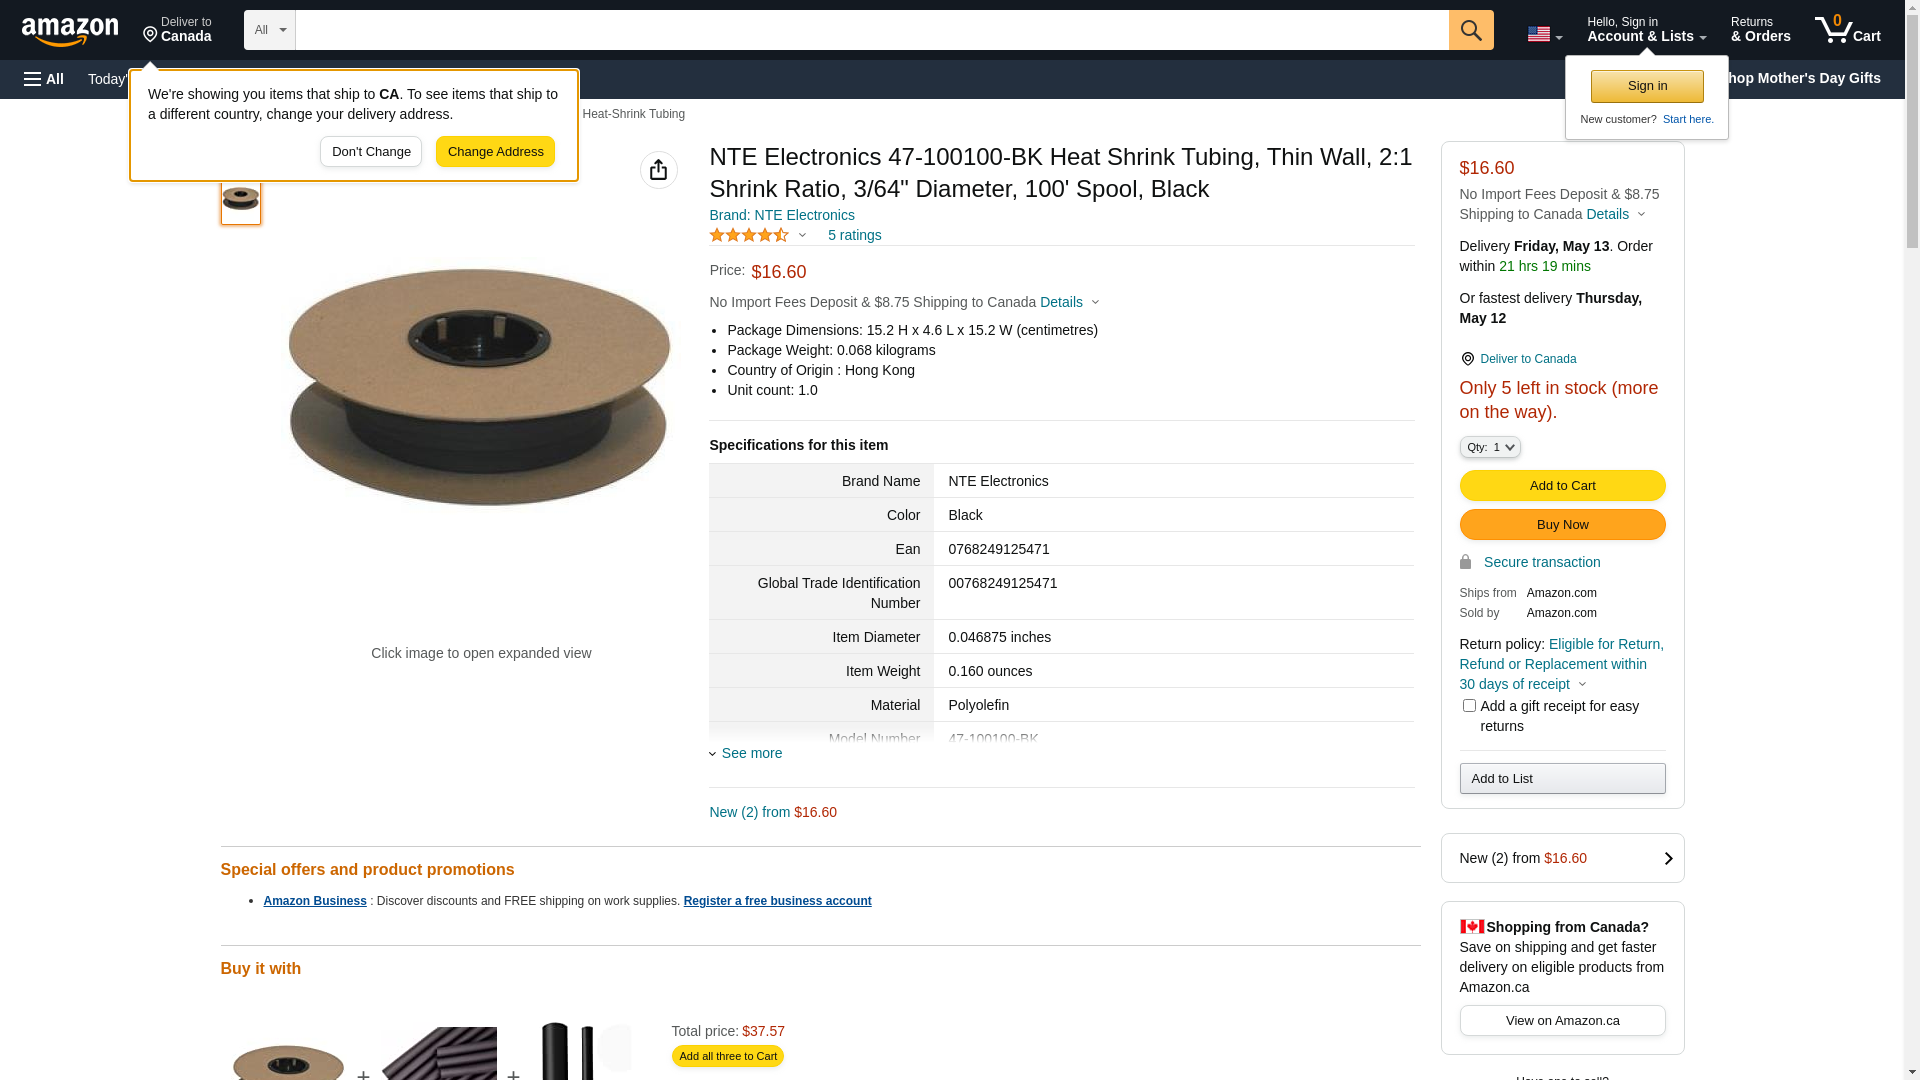Click the share icon above product image
Screen dimensions: 1920x1080
click(658, 170)
